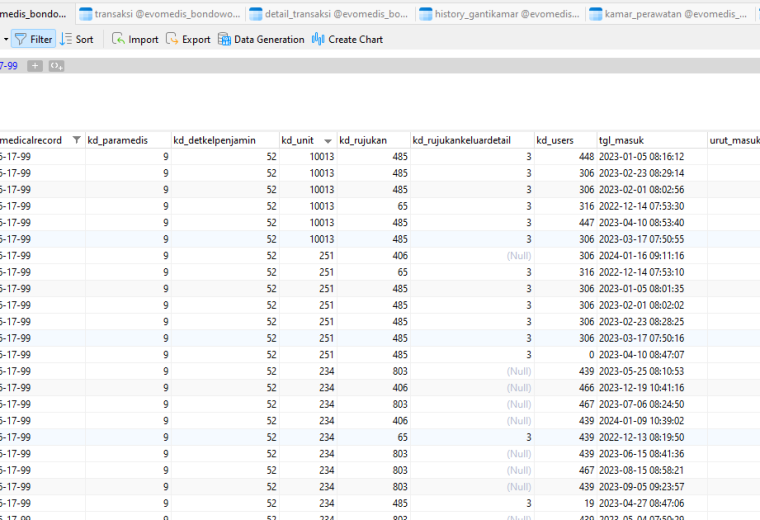Click the Create Chart bar icon

(x=318, y=39)
